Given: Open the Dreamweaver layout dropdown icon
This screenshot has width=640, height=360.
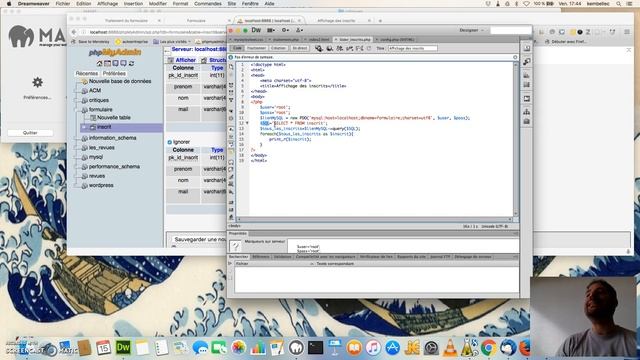Looking at the screenshot, I should 271,30.
